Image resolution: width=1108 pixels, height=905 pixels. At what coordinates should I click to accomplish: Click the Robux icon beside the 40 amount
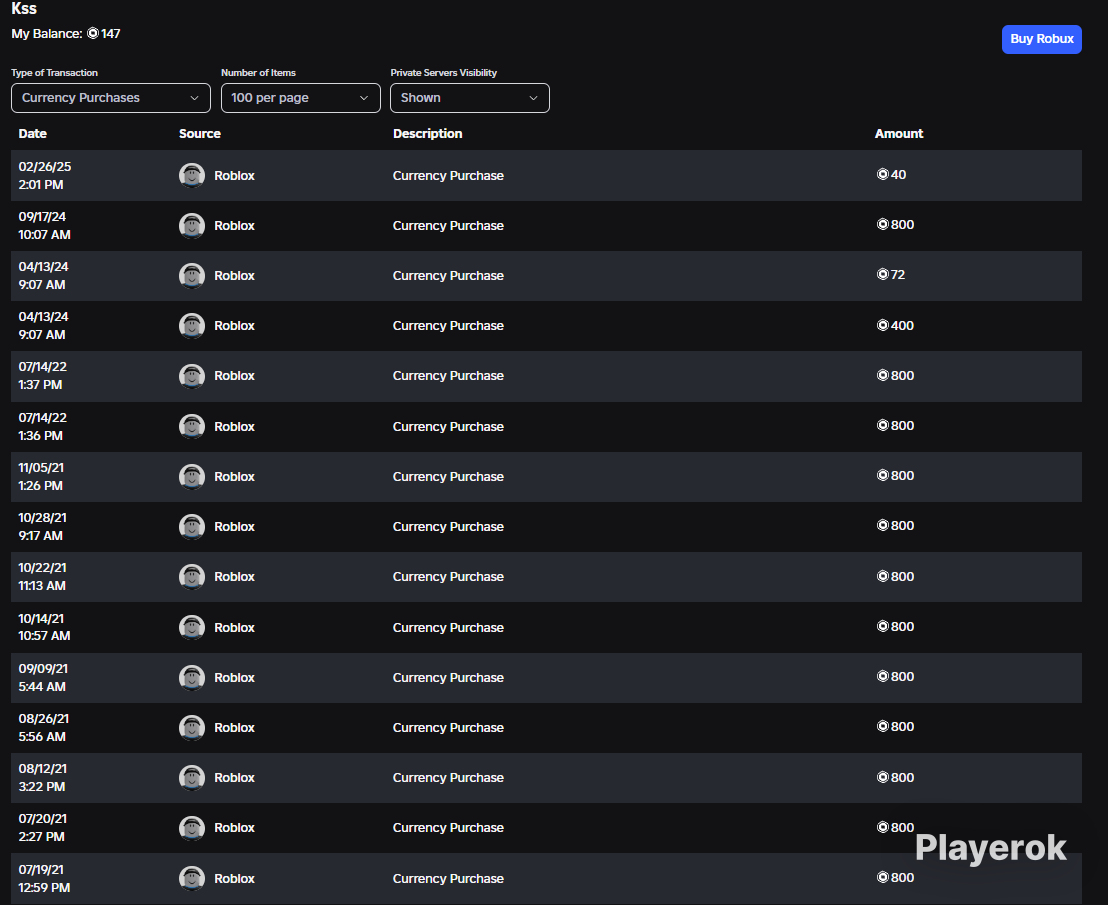click(x=882, y=175)
